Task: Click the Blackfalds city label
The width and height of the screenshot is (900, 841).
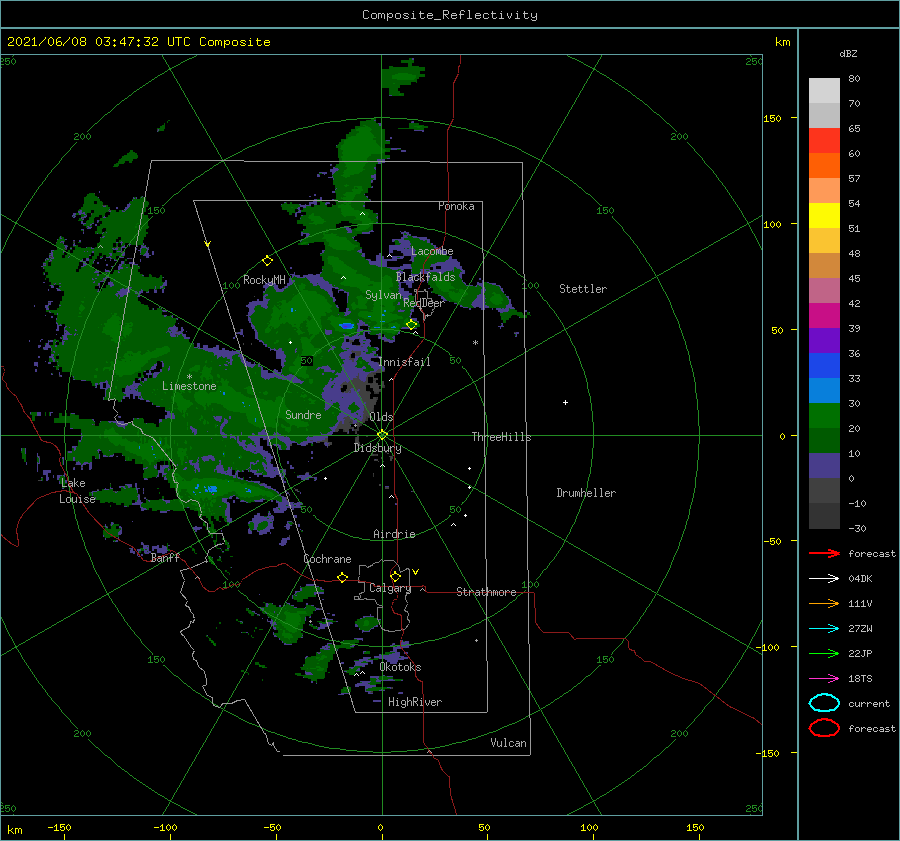Action: click(425, 277)
